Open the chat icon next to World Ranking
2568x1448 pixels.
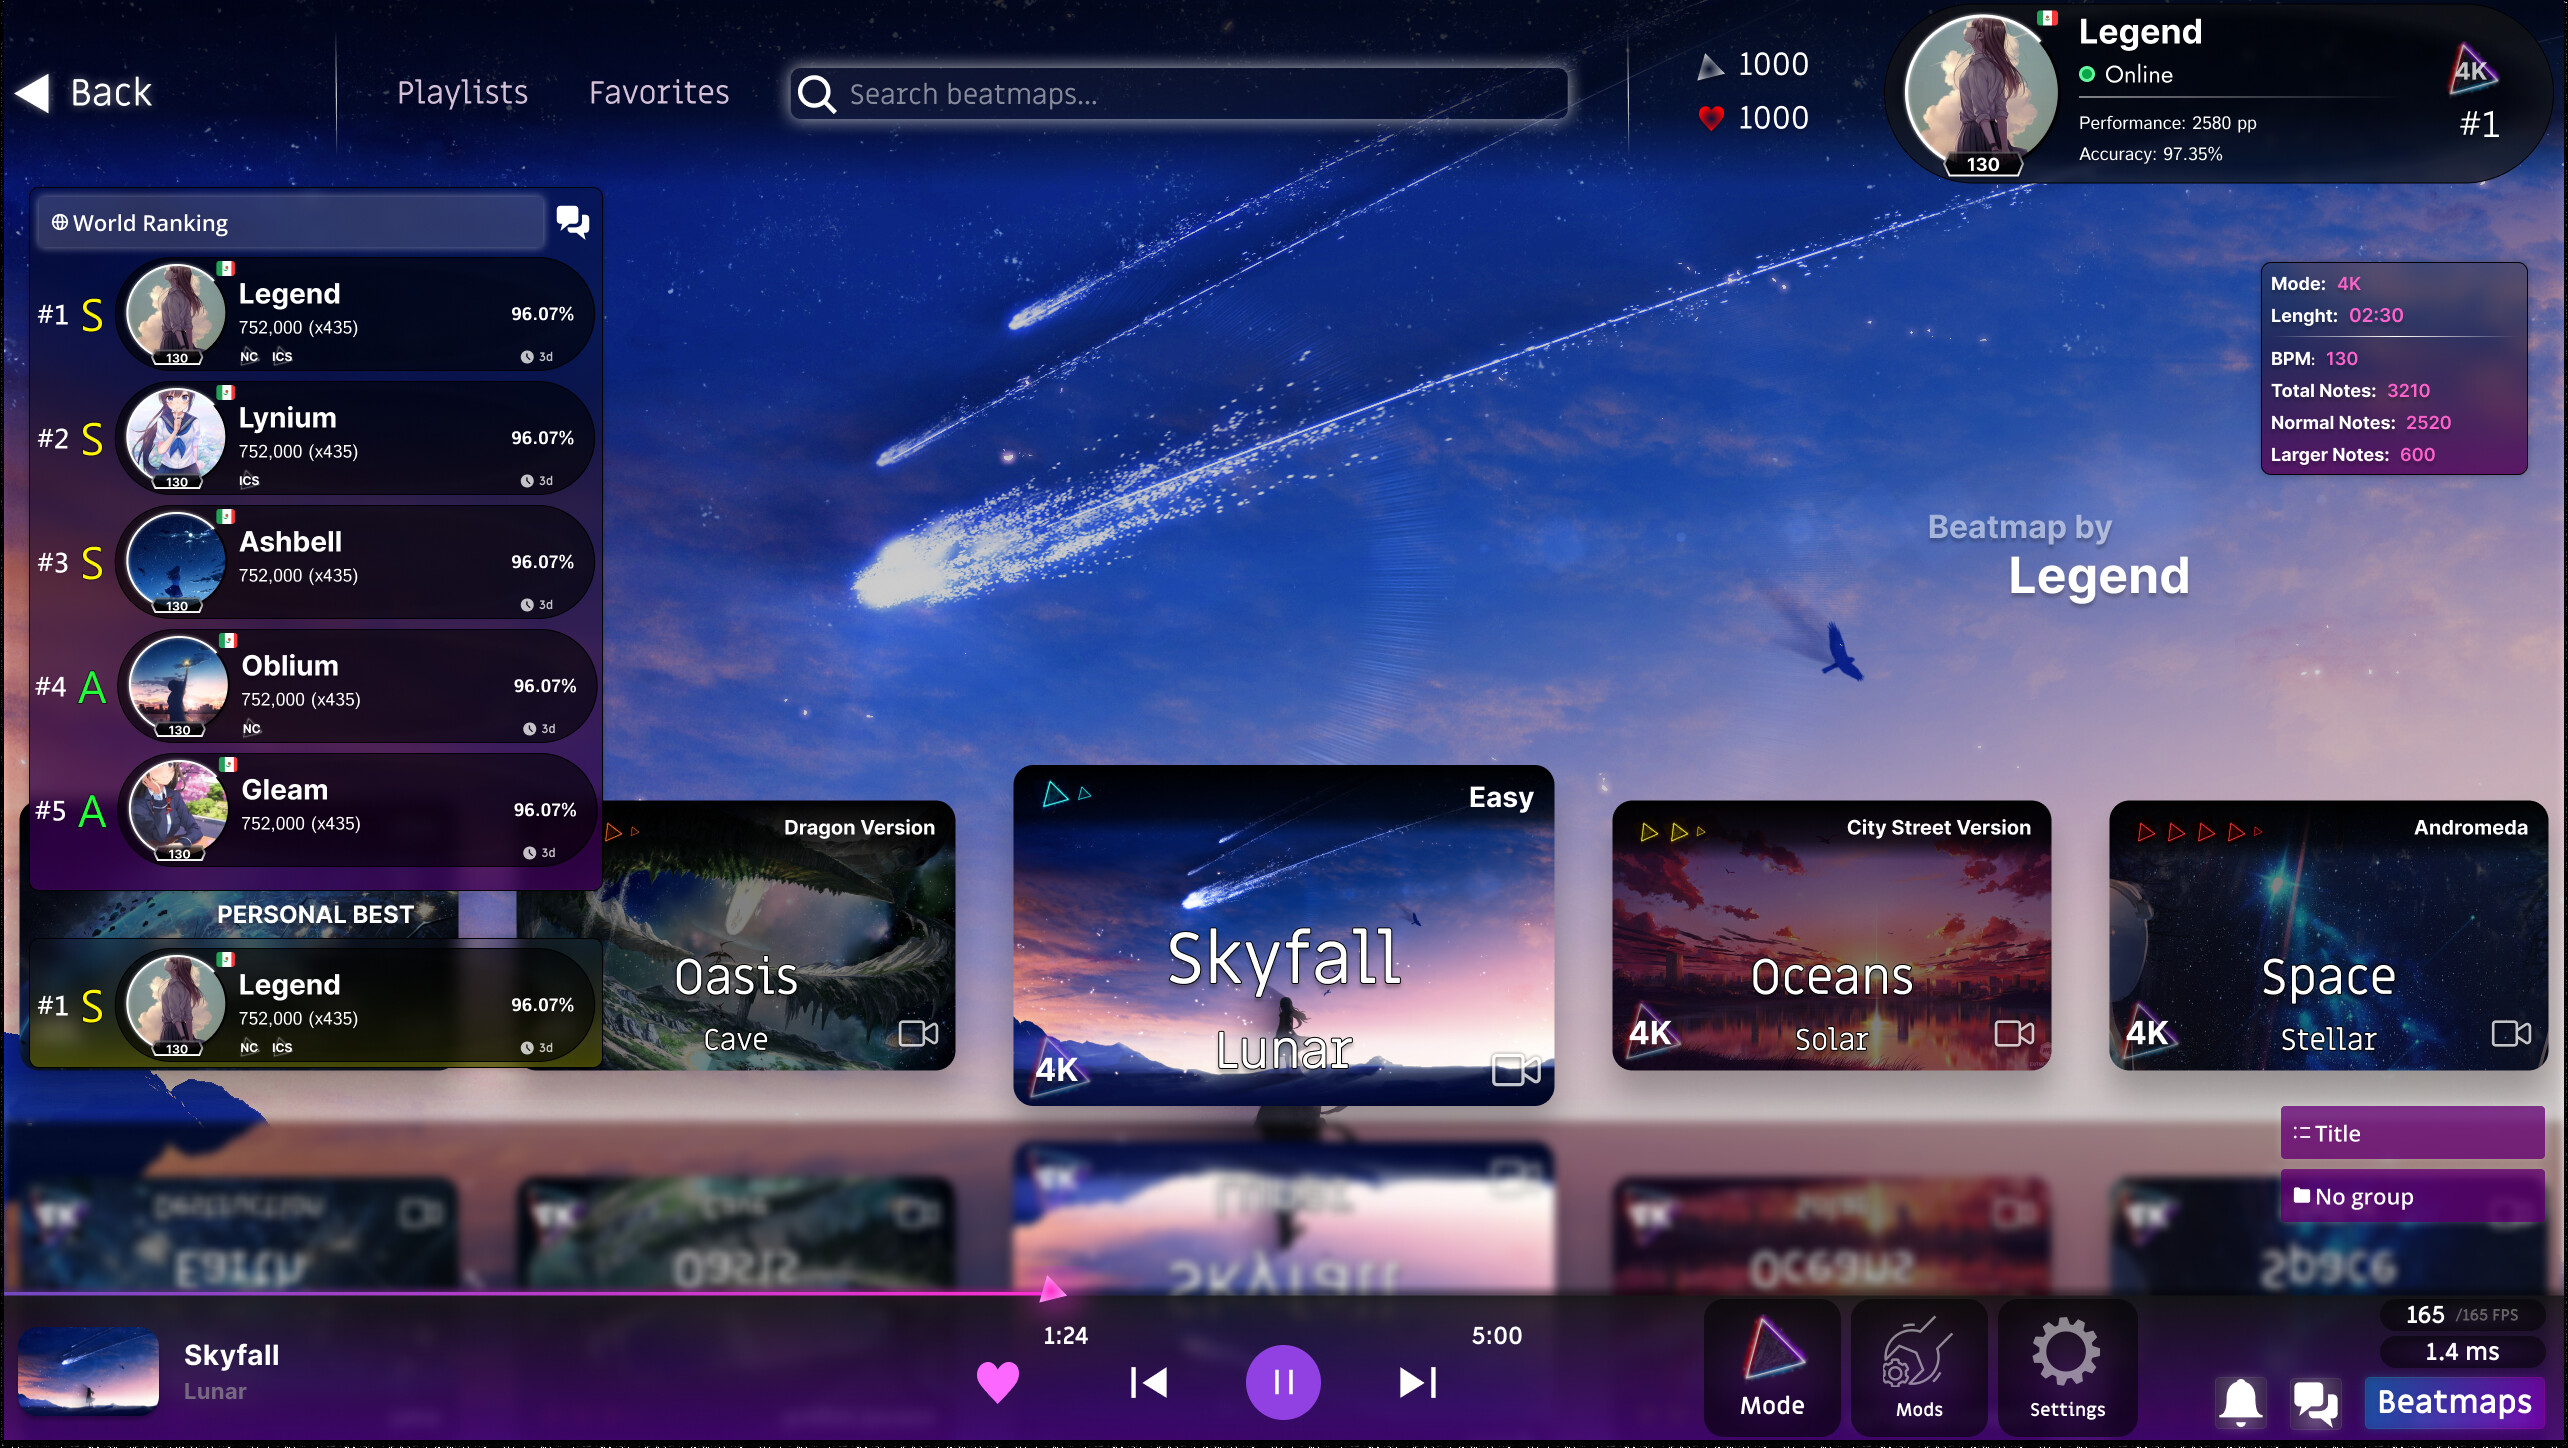pos(571,222)
